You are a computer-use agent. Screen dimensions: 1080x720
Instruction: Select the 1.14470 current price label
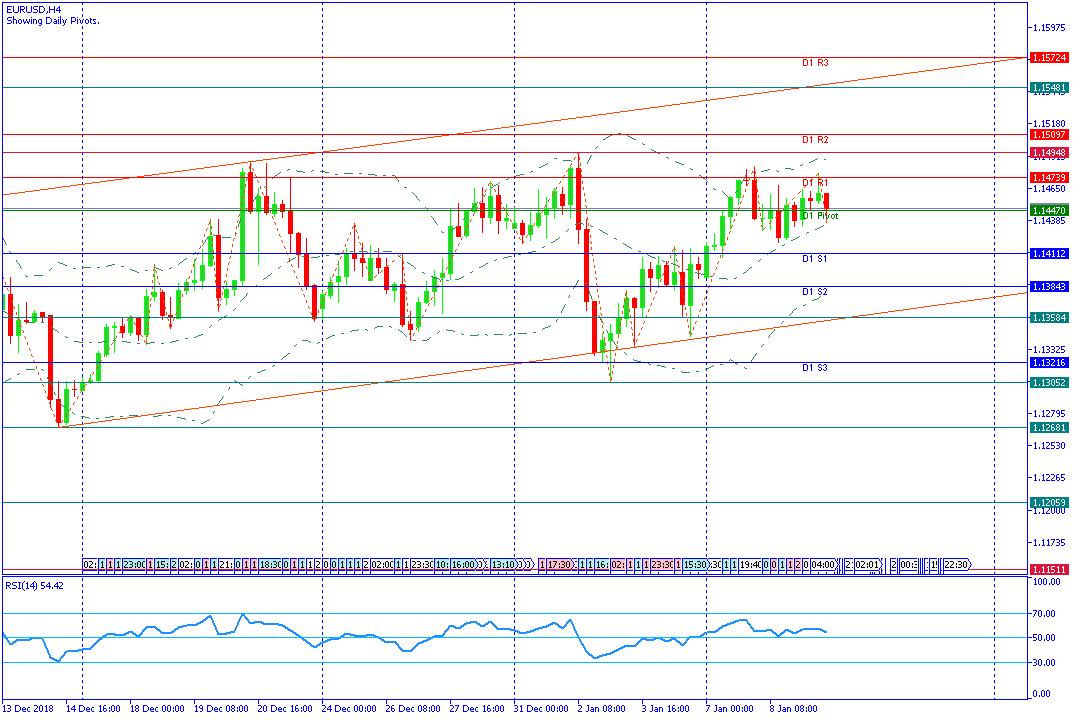(1049, 210)
